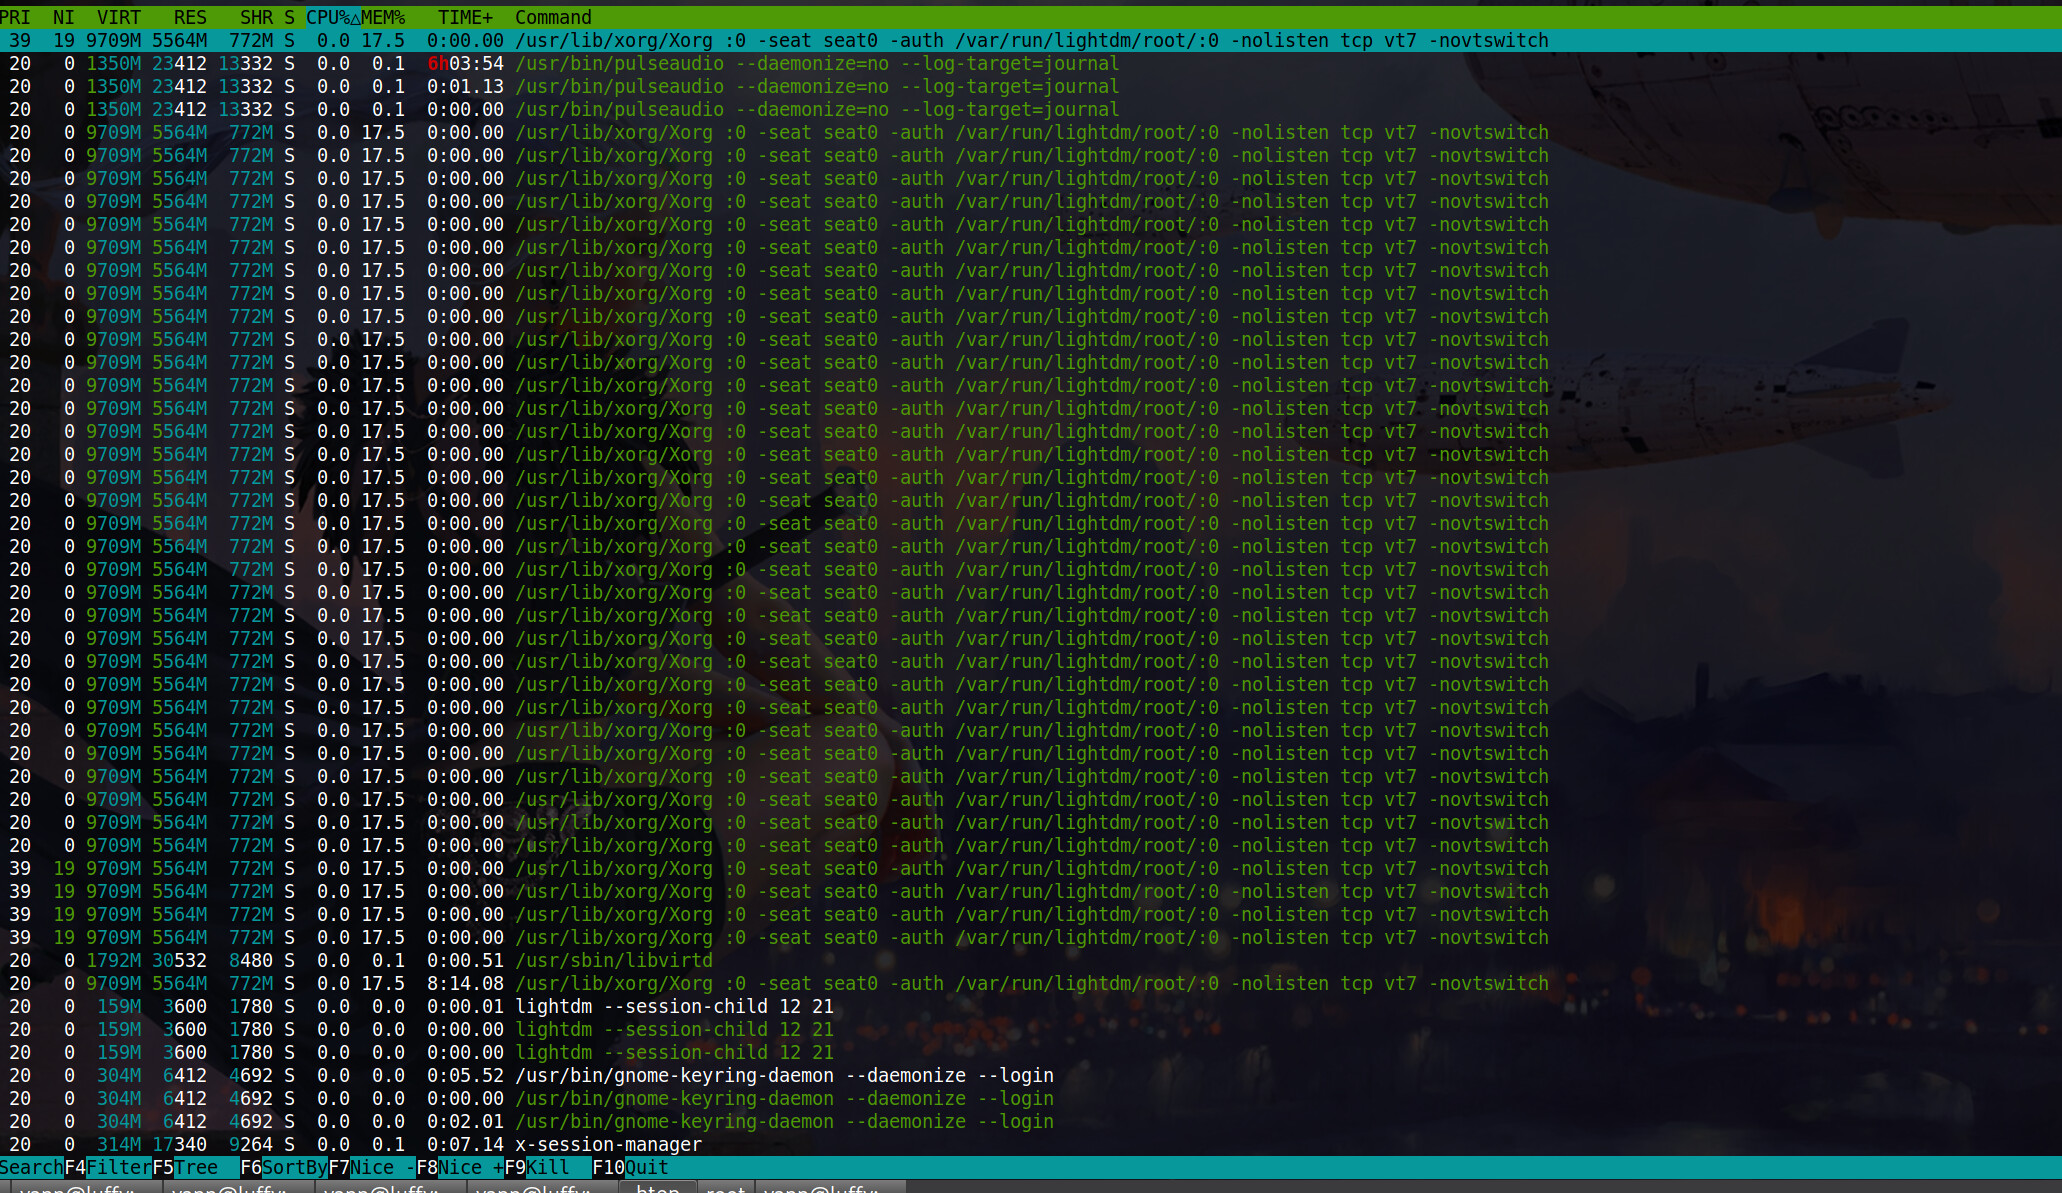Select the /usr/sbin/libvirtd process row
The image size is (2062, 1193).
pyautogui.click(x=1031, y=960)
